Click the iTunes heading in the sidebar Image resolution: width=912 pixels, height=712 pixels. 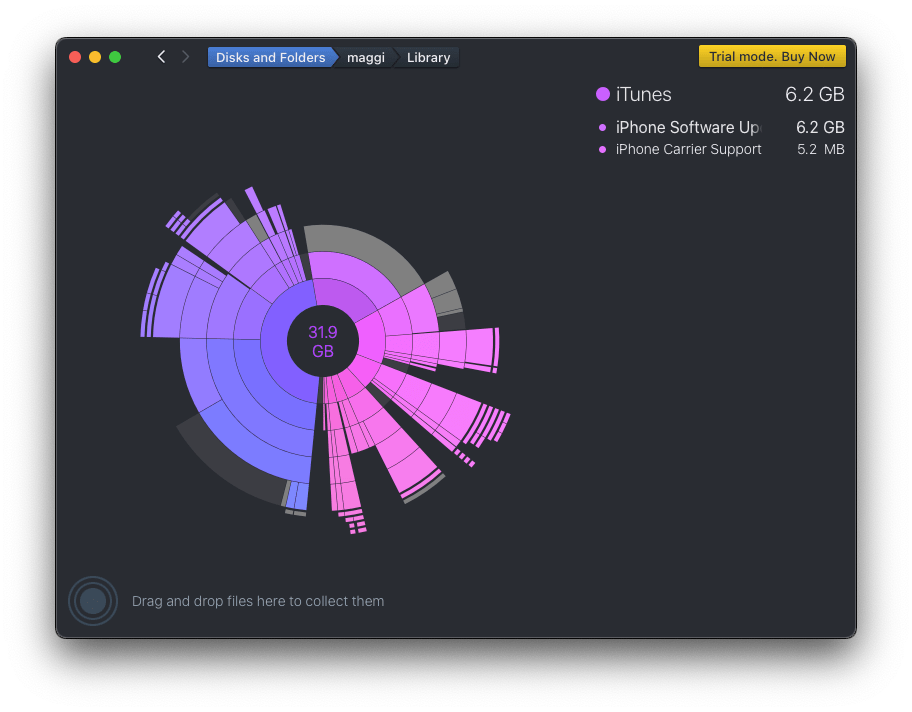[x=644, y=95]
